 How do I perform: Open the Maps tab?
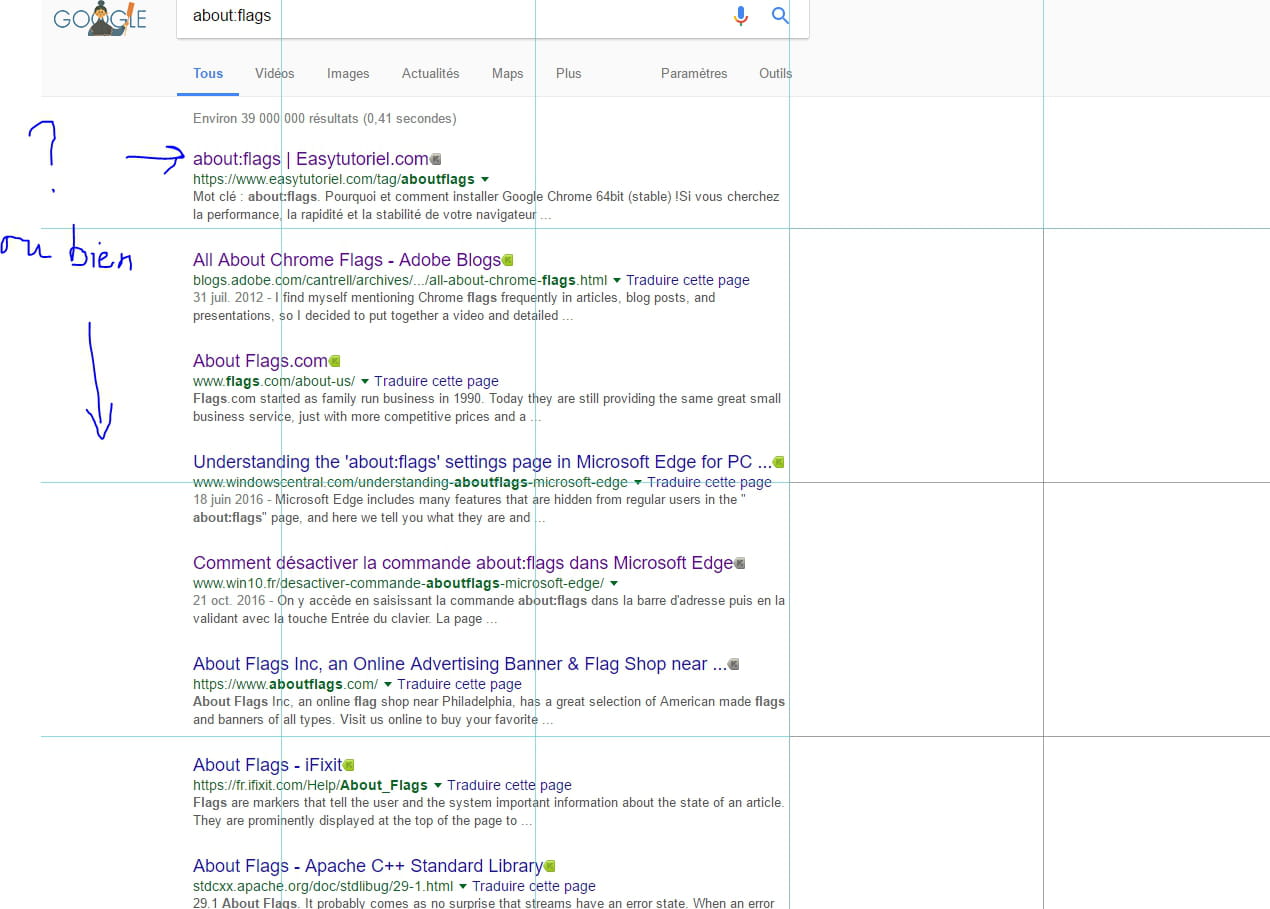[x=507, y=73]
